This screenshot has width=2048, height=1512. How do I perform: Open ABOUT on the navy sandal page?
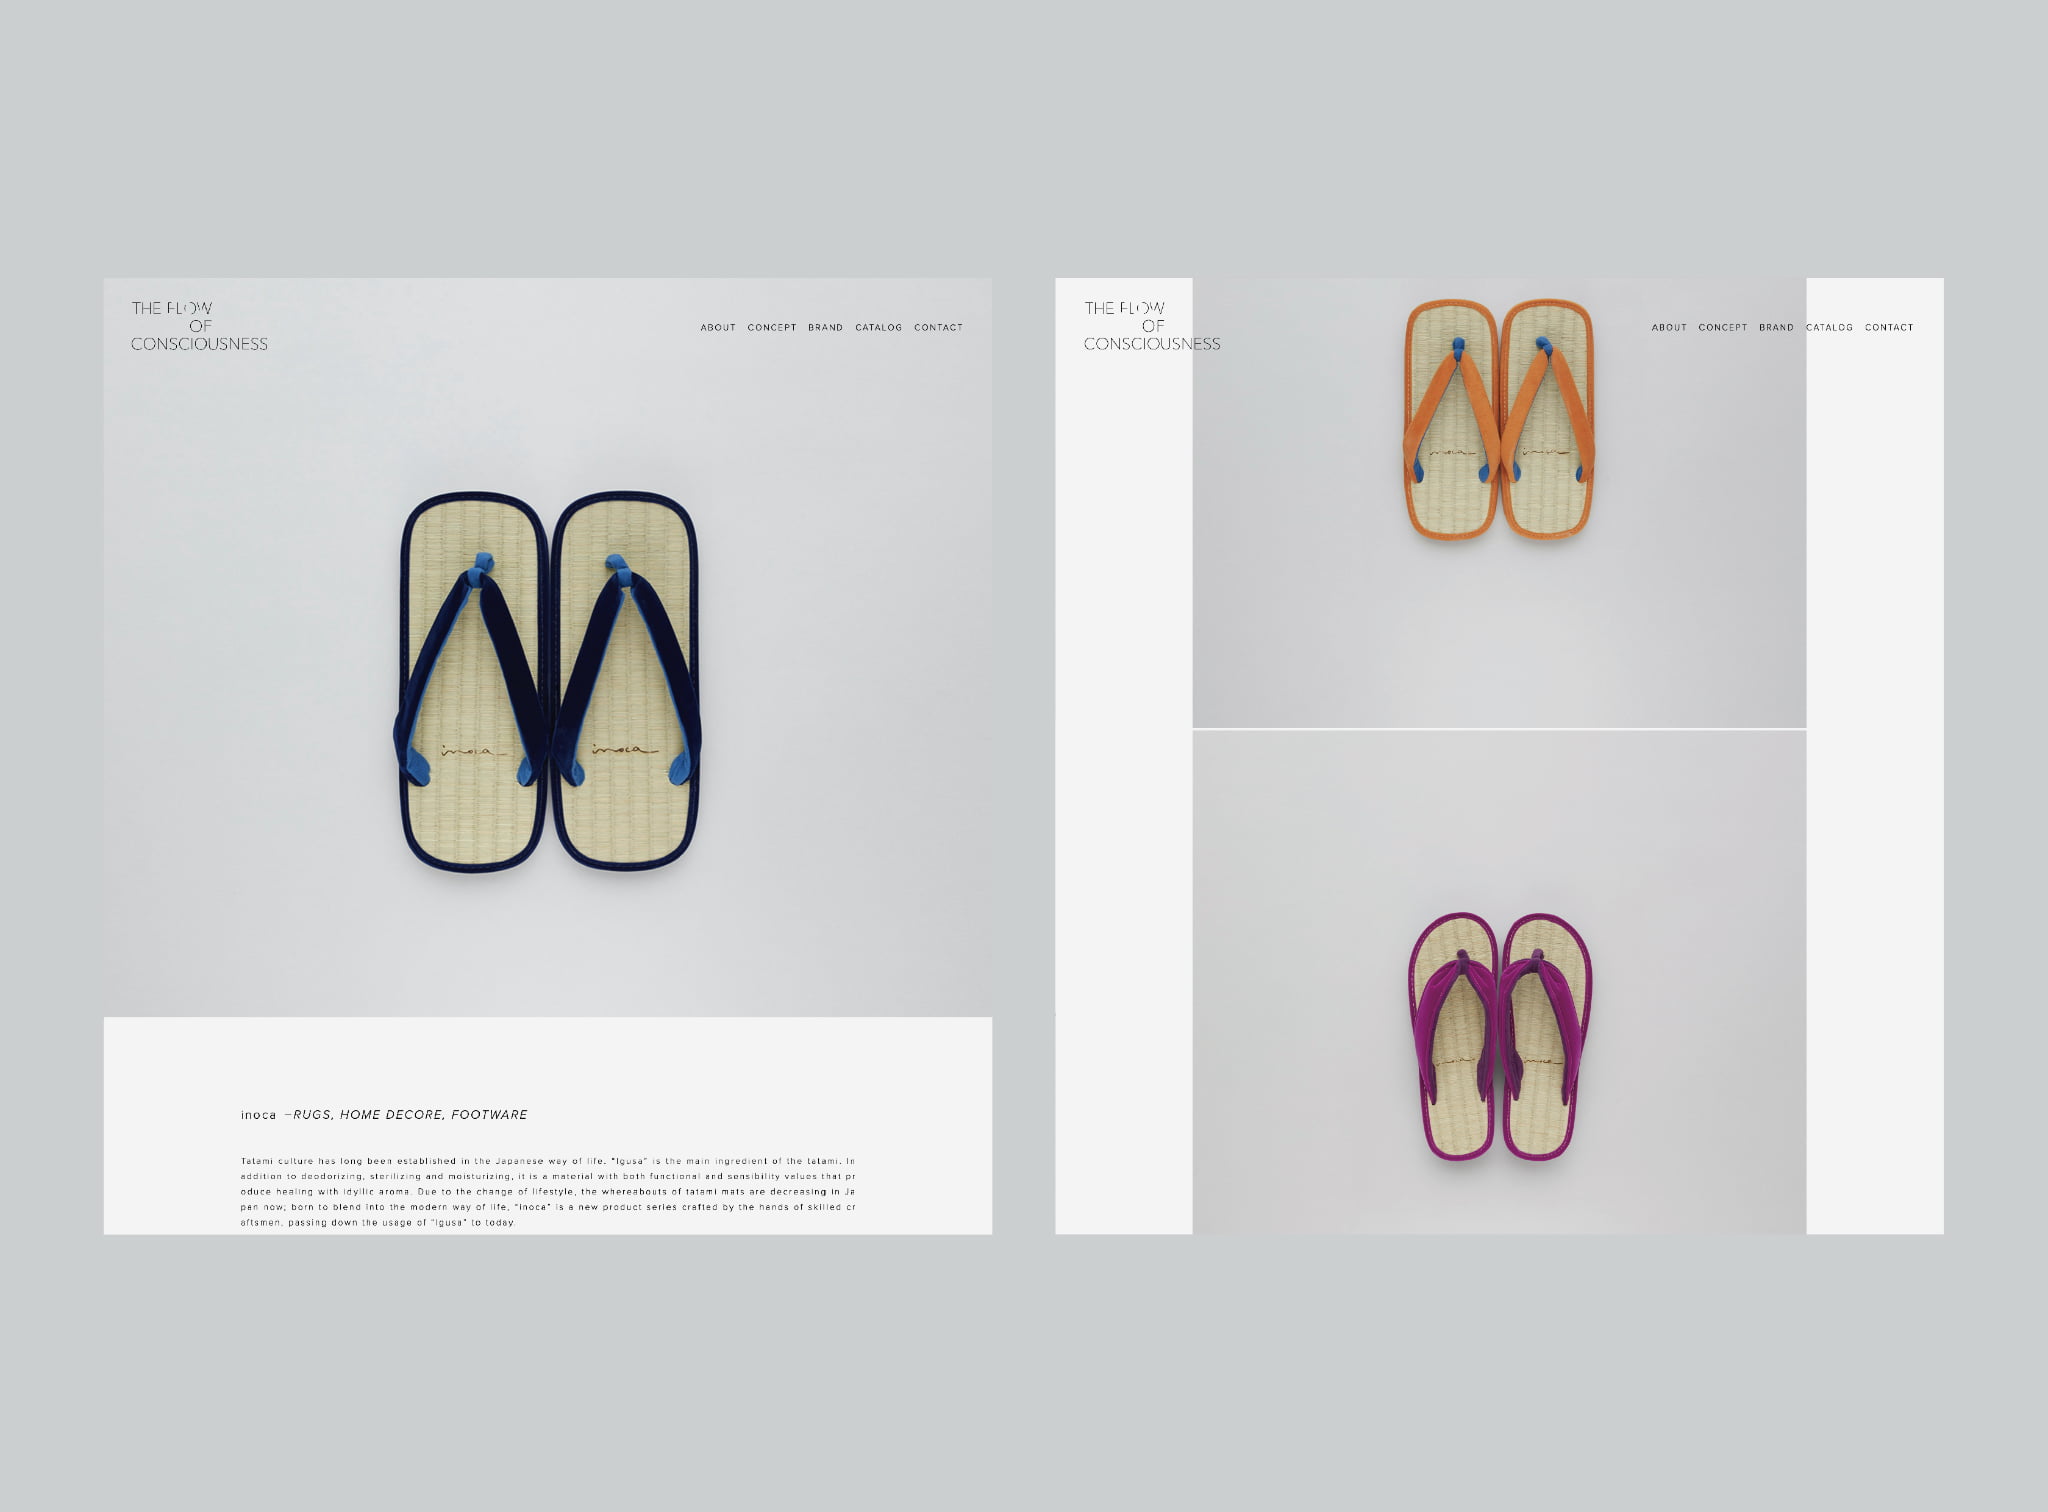tap(718, 328)
